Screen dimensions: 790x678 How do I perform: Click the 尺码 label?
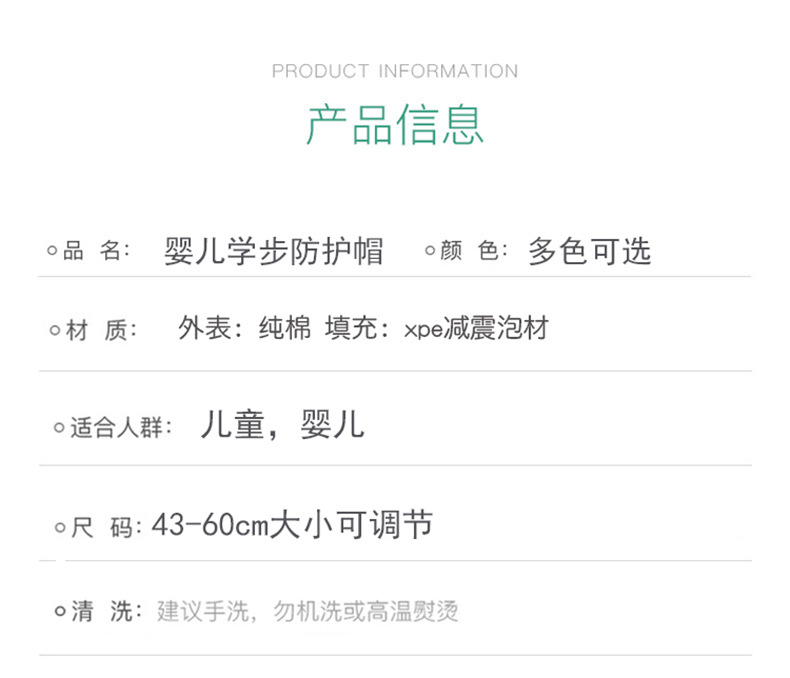[x=108, y=527]
